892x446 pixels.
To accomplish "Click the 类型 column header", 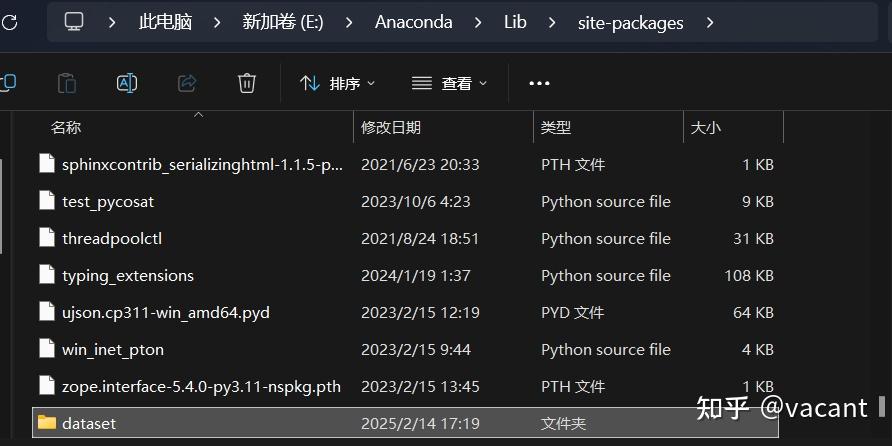I will [x=555, y=128].
